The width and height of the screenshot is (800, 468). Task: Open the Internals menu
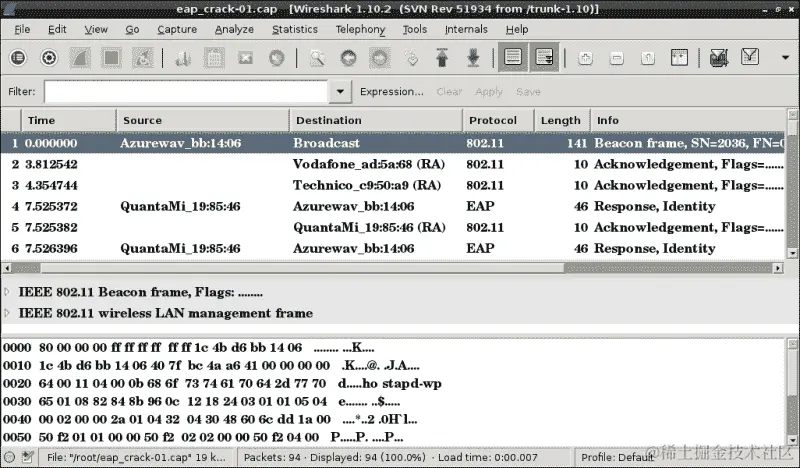[466, 30]
